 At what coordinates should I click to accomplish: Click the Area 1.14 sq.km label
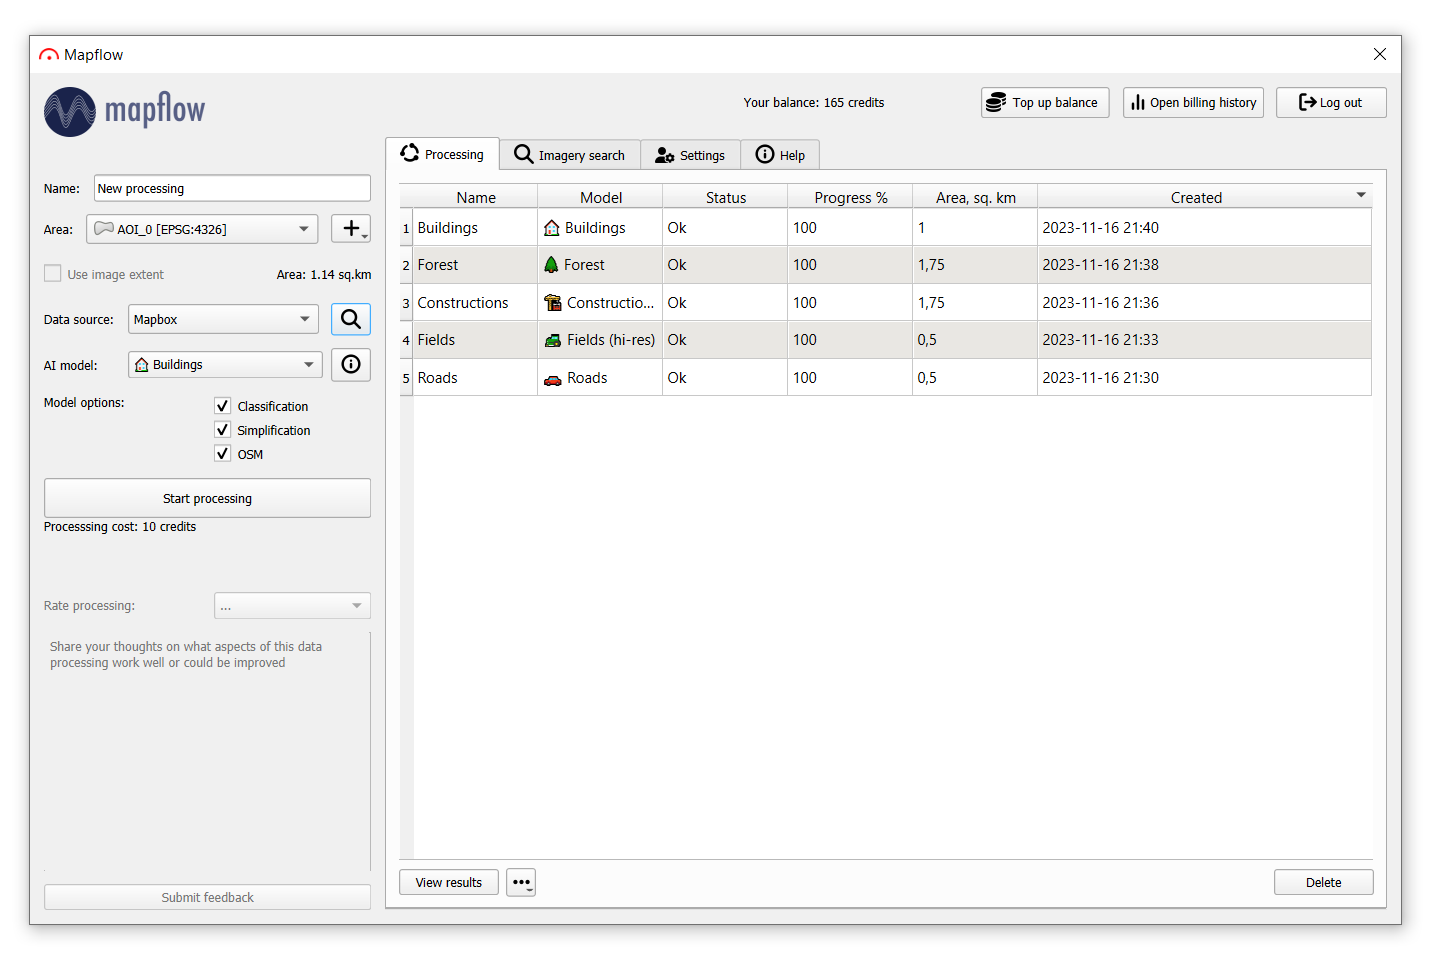pyautogui.click(x=324, y=275)
